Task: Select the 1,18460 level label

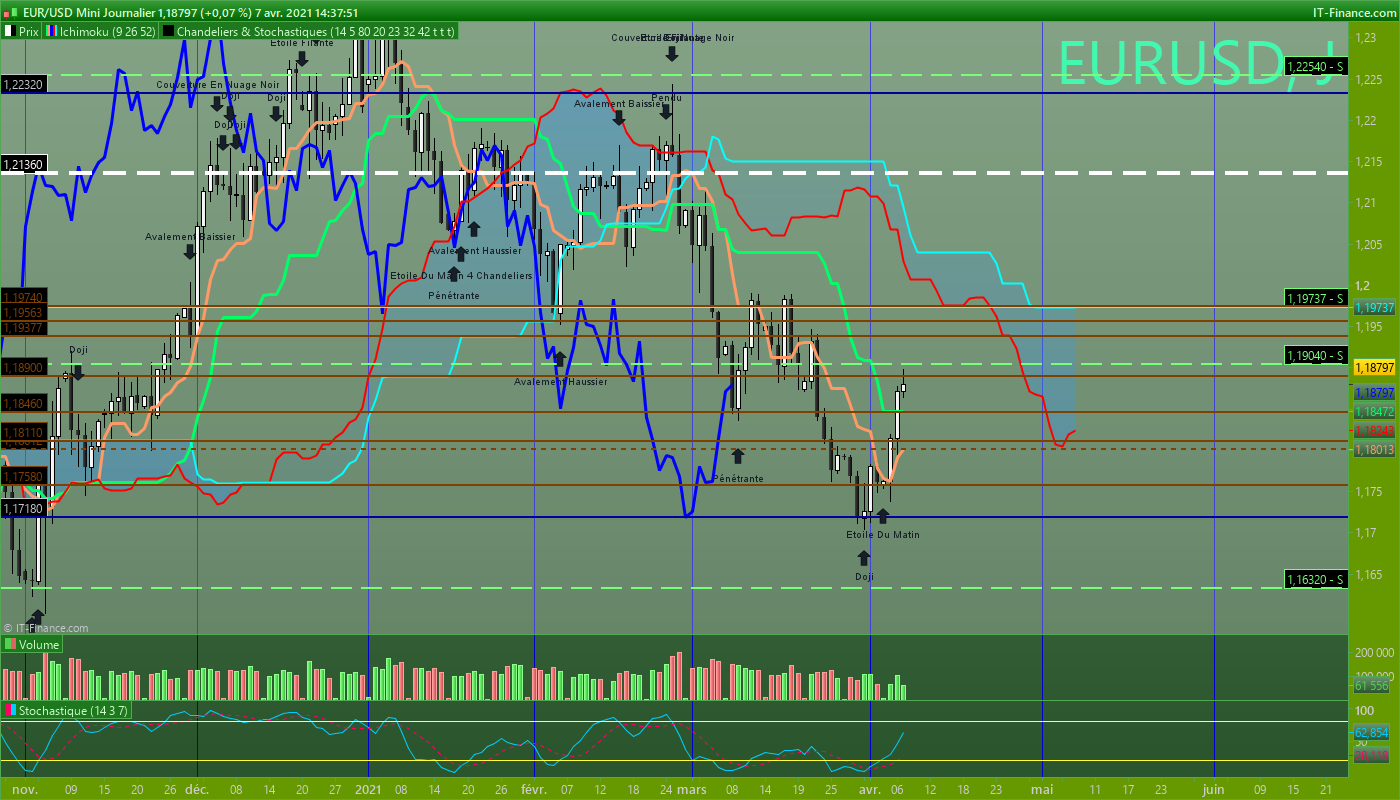Action: pos(24,404)
